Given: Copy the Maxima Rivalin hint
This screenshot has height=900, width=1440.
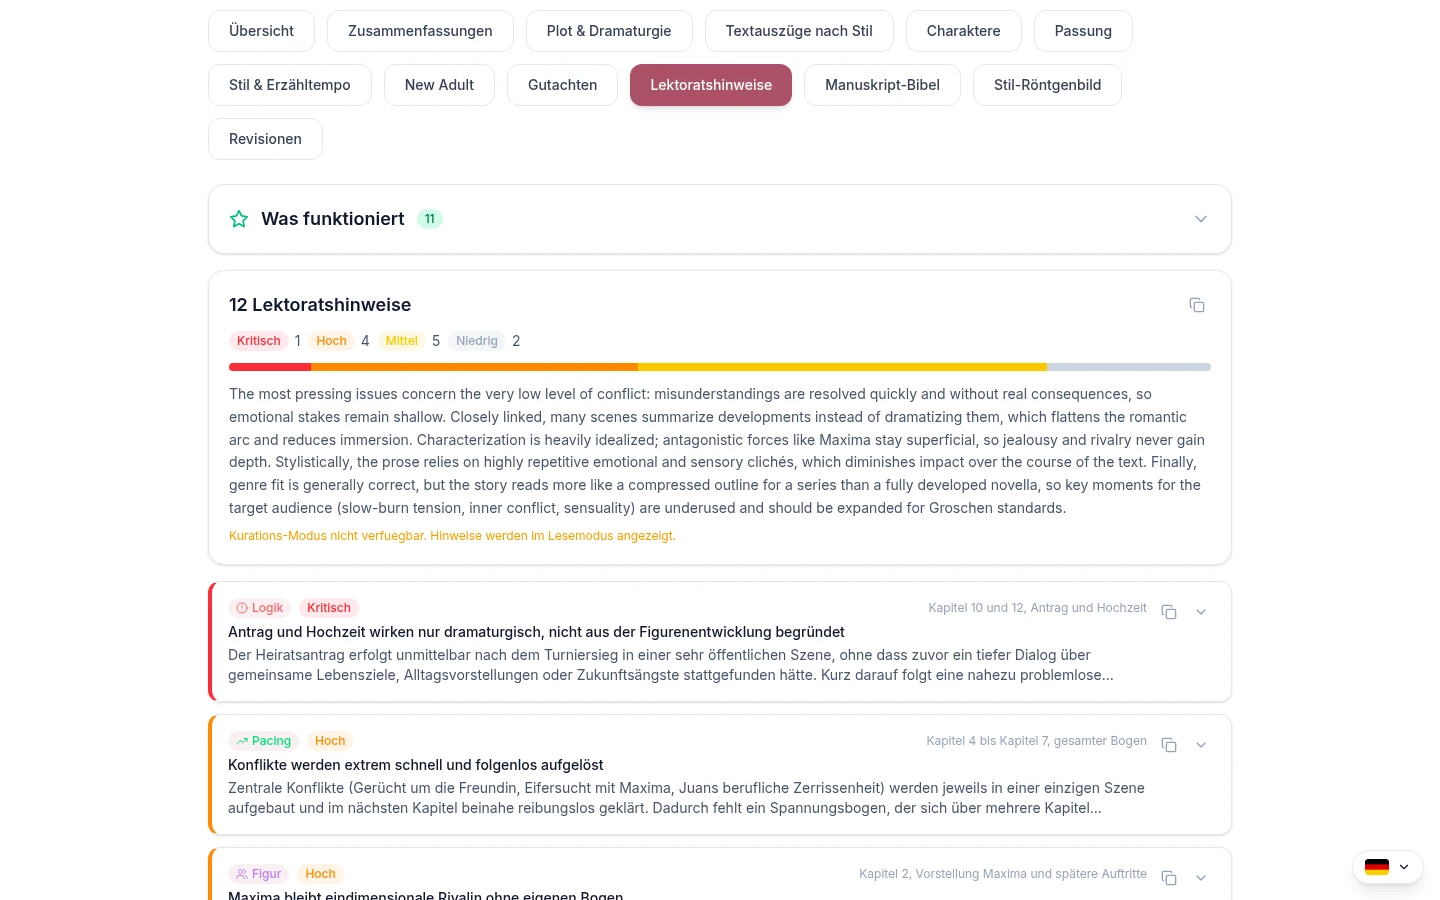Looking at the screenshot, I should point(1168,878).
